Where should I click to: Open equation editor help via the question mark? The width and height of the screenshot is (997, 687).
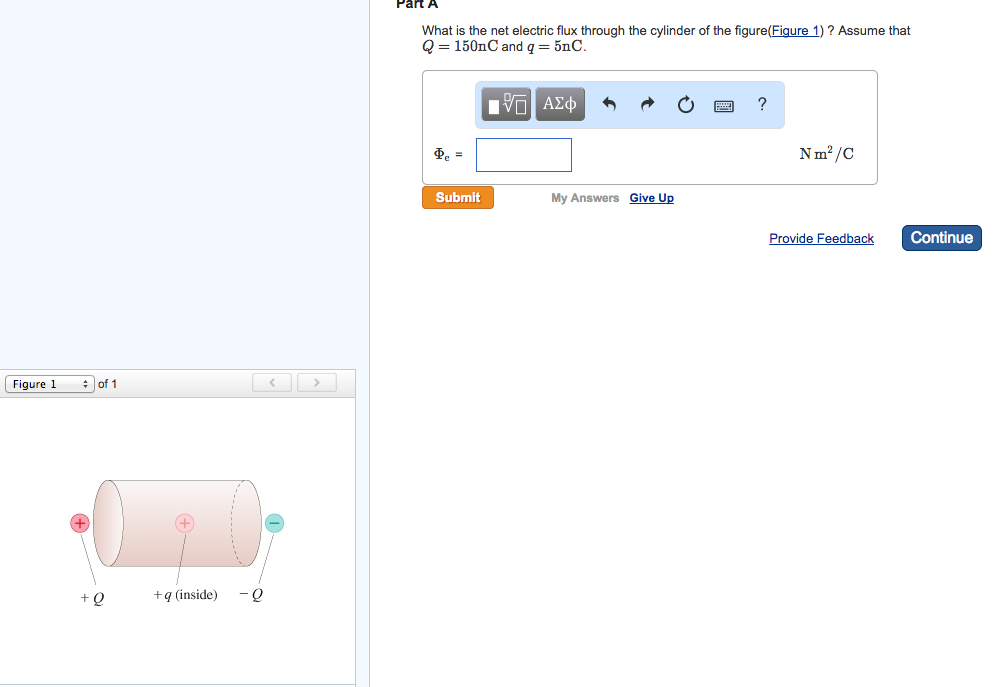(x=761, y=103)
